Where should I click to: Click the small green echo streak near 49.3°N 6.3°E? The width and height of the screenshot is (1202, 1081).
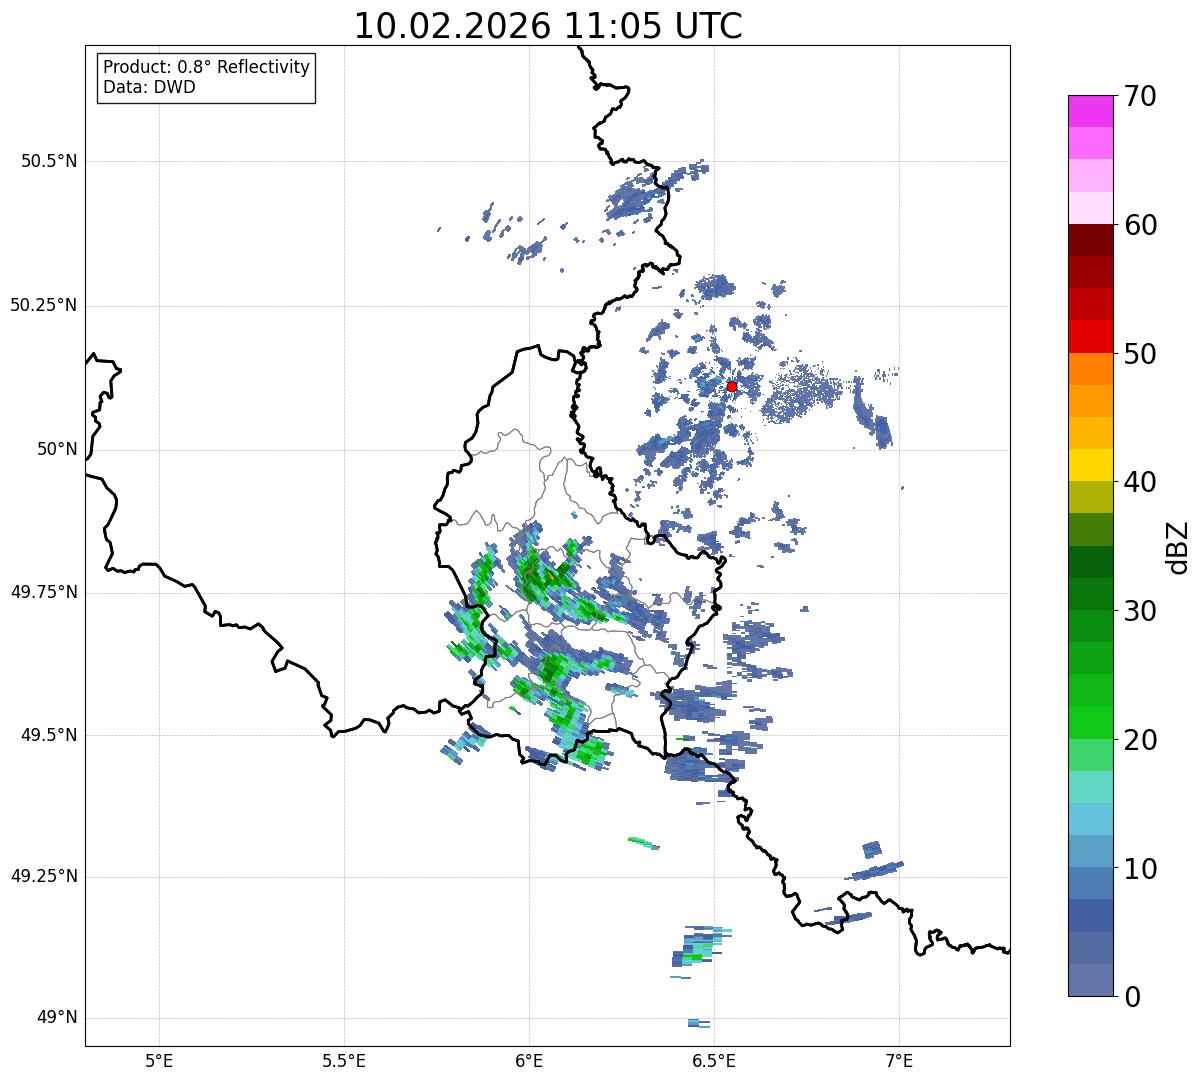pos(644,843)
